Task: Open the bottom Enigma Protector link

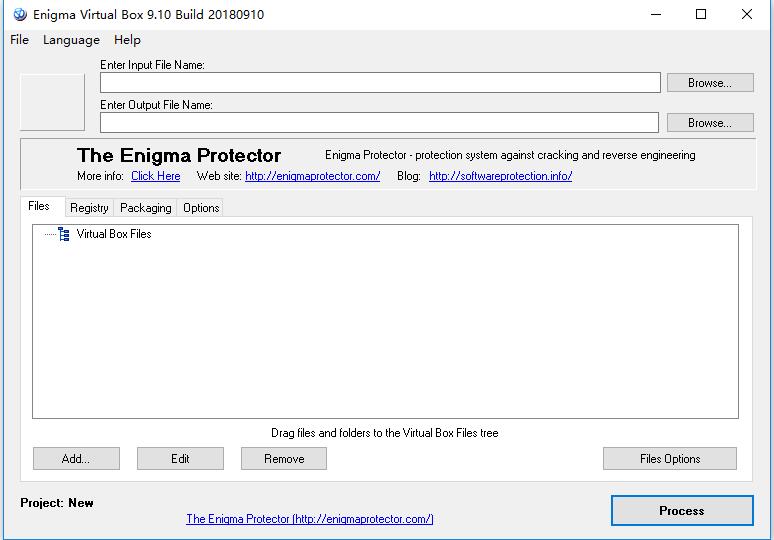Action: (x=310, y=519)
